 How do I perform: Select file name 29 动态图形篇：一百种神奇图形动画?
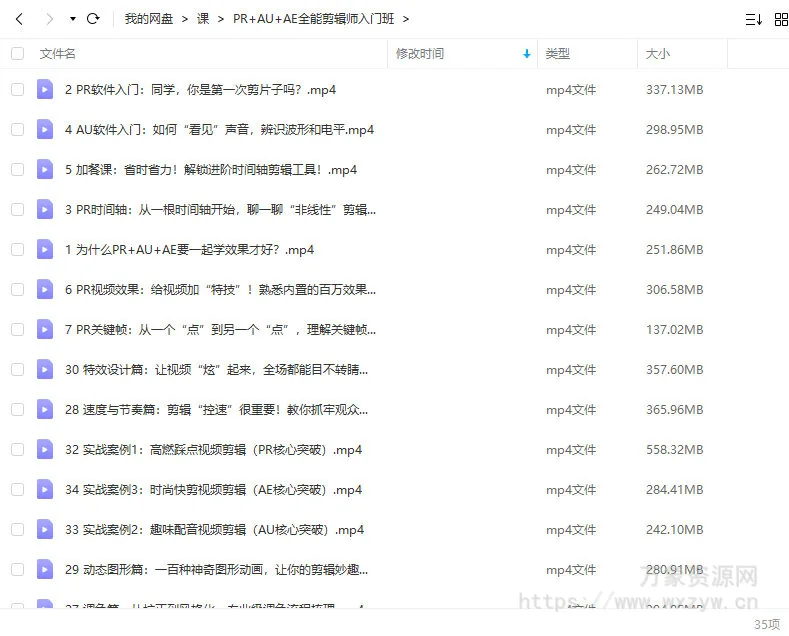point(216,570)
